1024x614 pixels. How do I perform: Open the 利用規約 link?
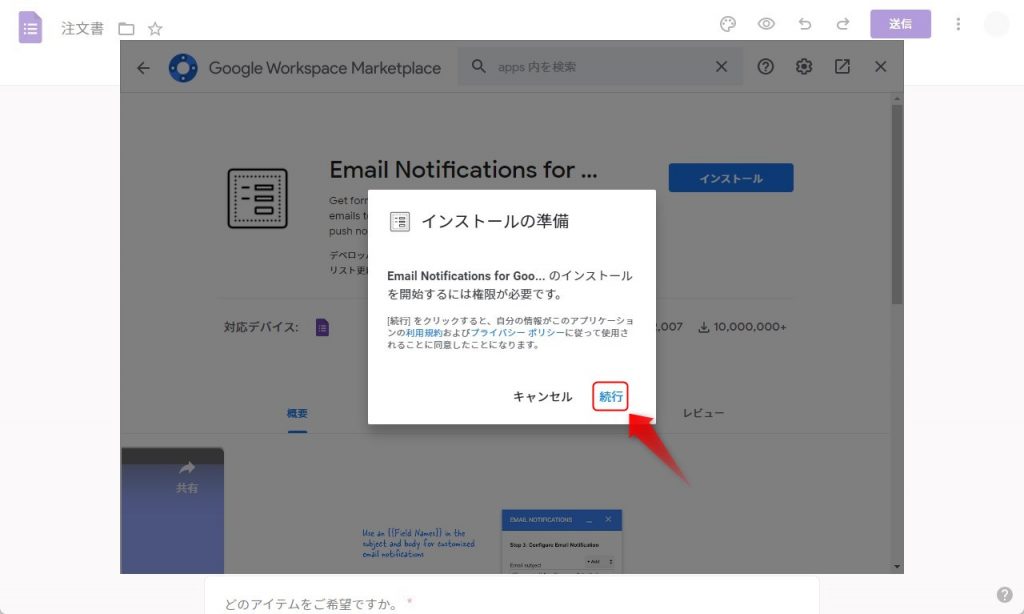[424, 332]
